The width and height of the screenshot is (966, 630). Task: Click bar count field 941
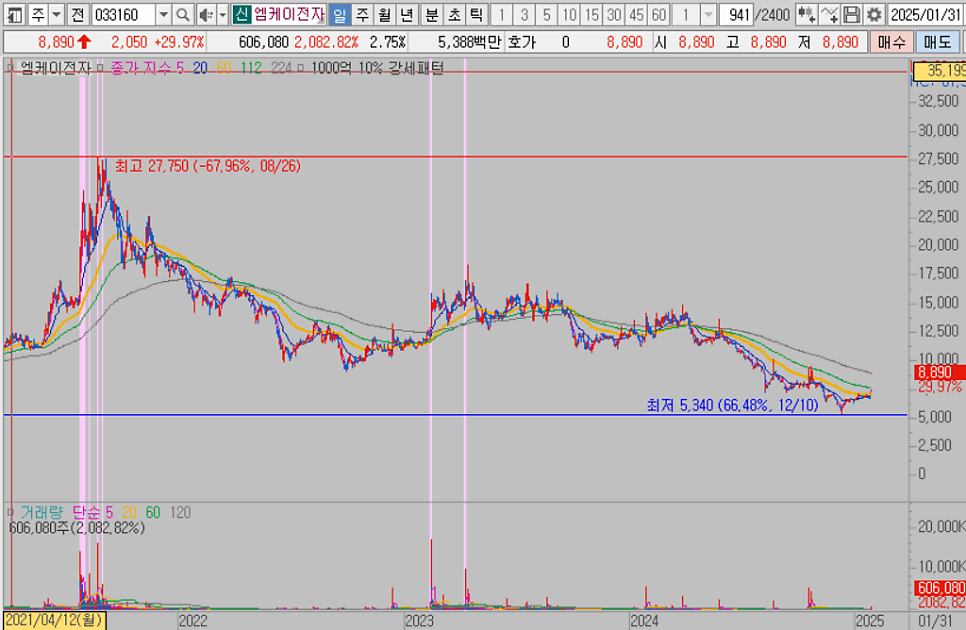tap(736, 14)
